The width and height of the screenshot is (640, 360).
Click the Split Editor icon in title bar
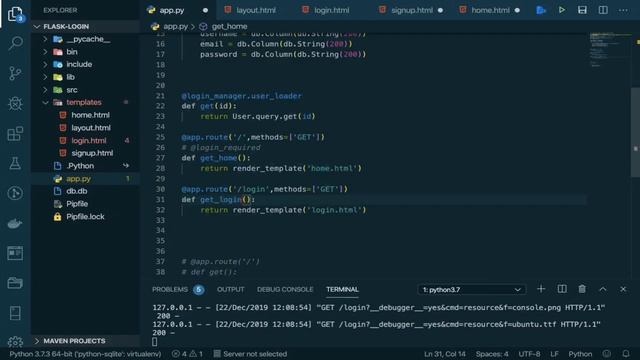[x=603, y=10]
